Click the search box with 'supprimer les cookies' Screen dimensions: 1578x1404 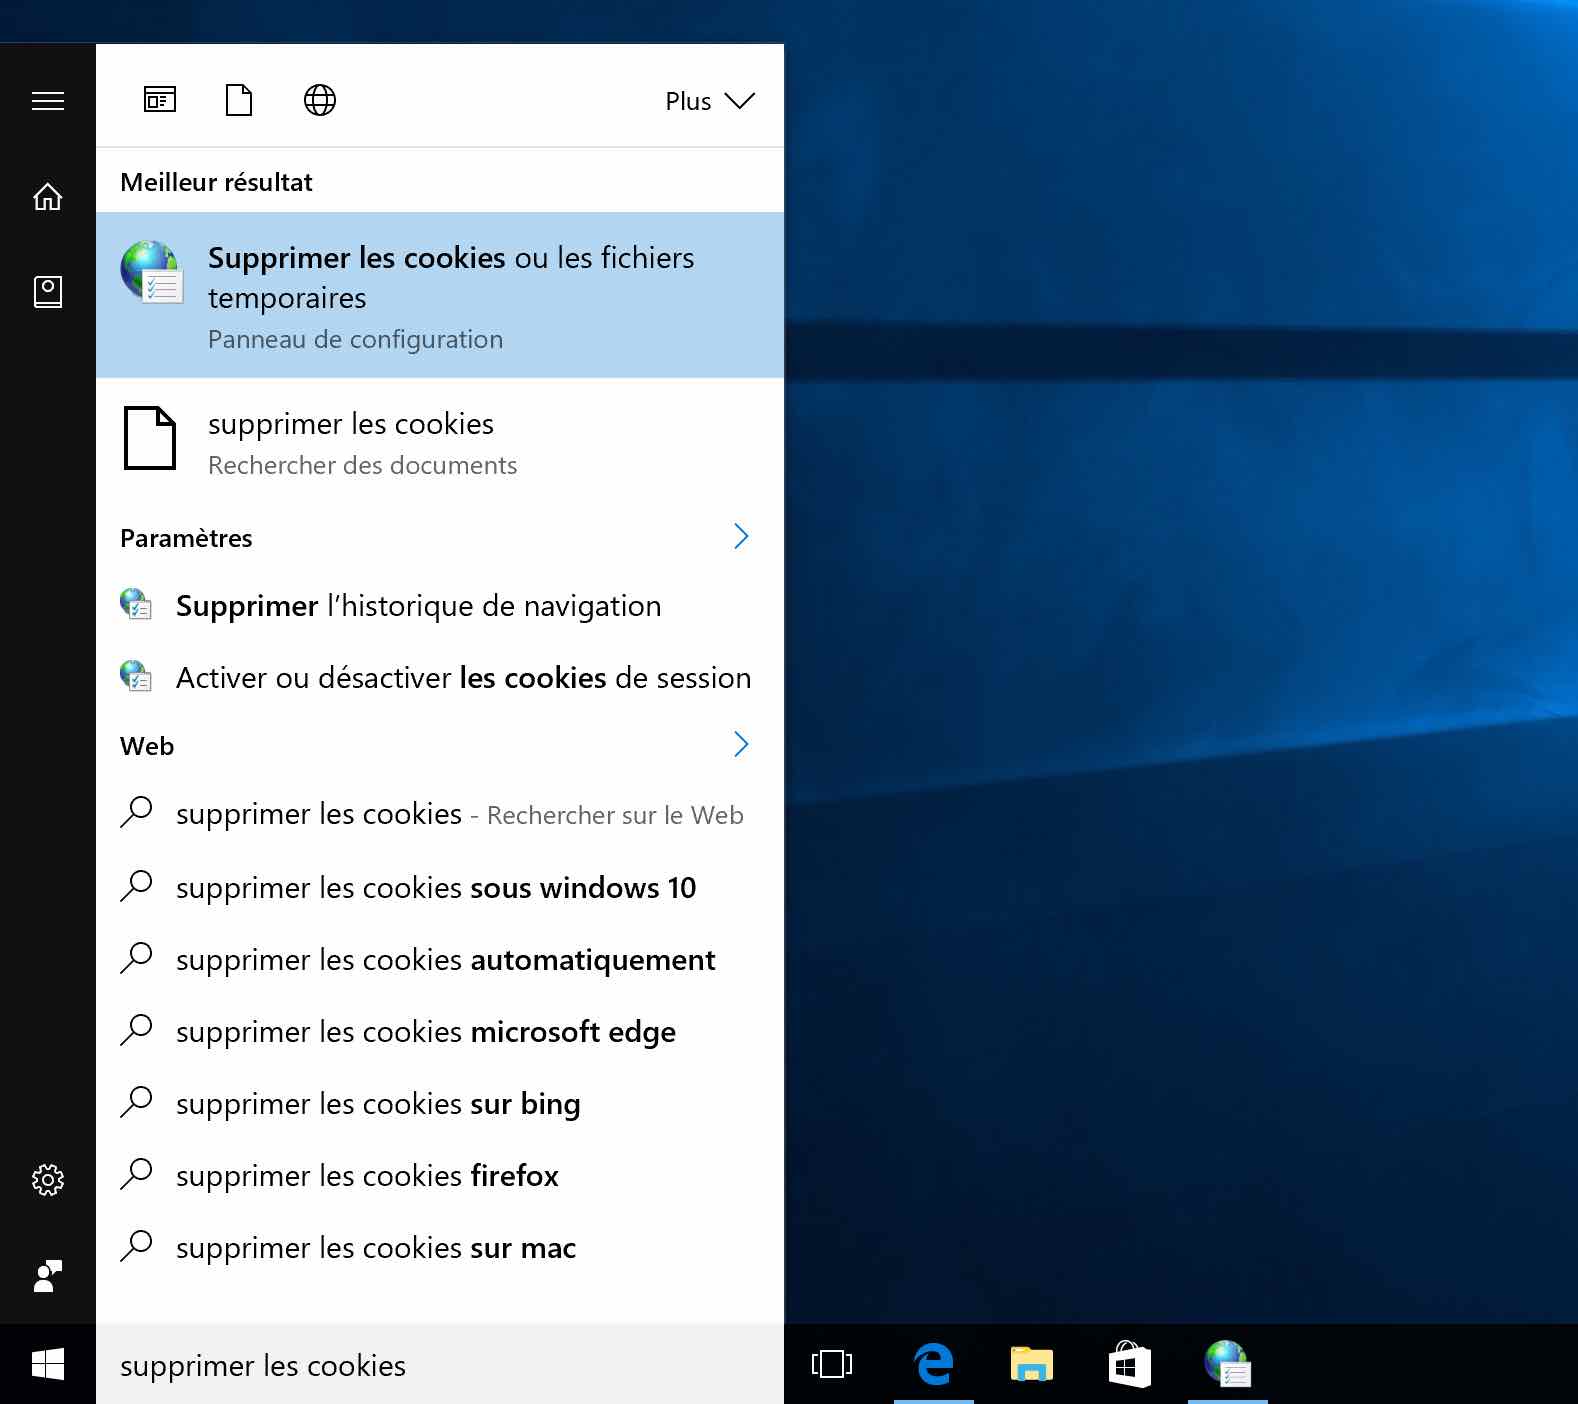[440, 1365]
